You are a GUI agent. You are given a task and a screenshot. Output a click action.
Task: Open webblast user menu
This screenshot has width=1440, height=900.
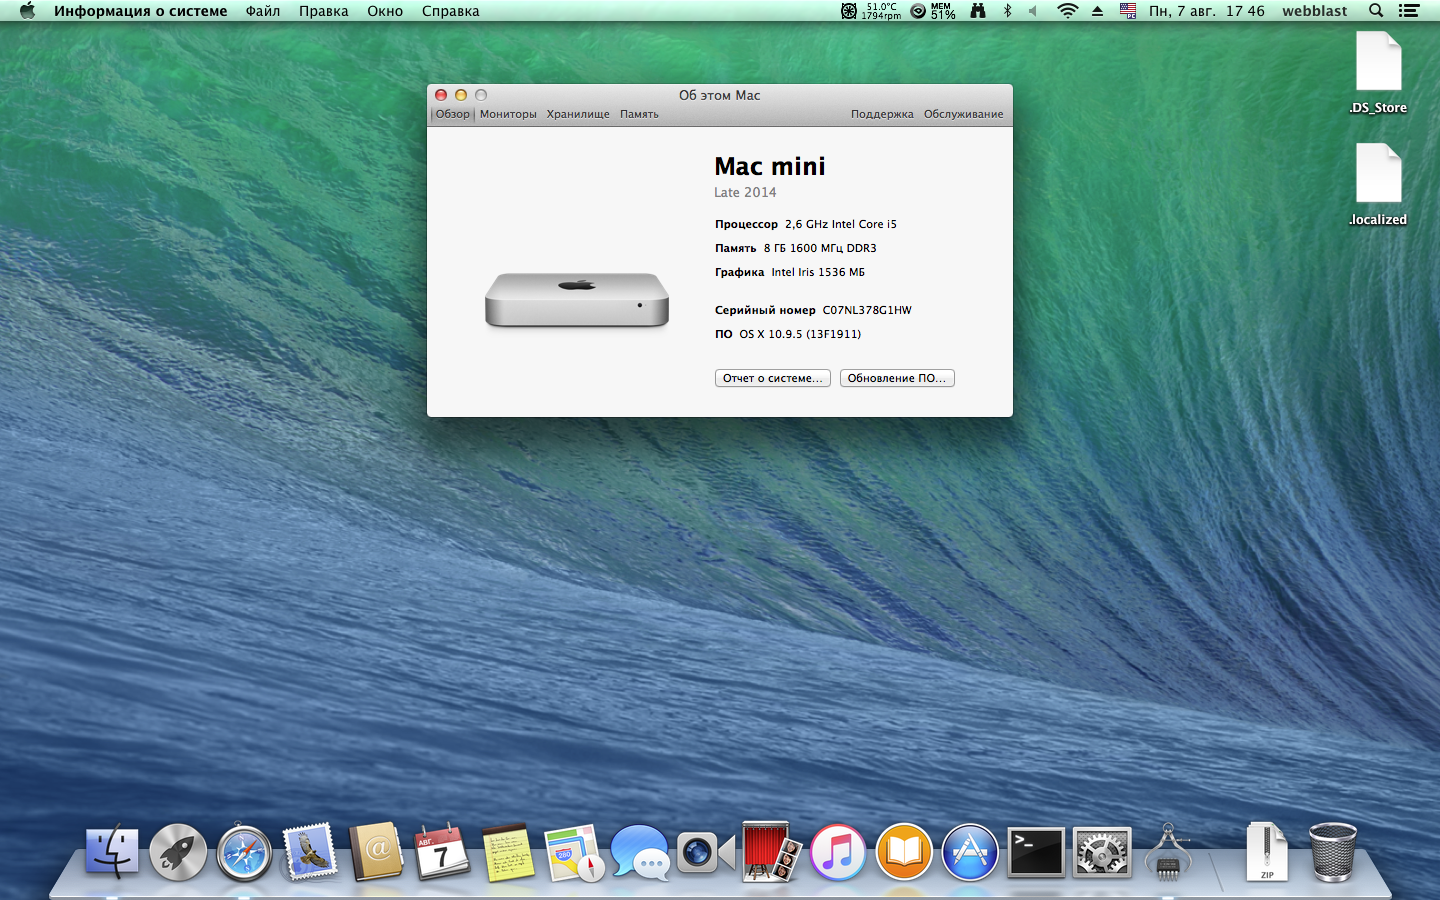click(x=1315, y=11)
